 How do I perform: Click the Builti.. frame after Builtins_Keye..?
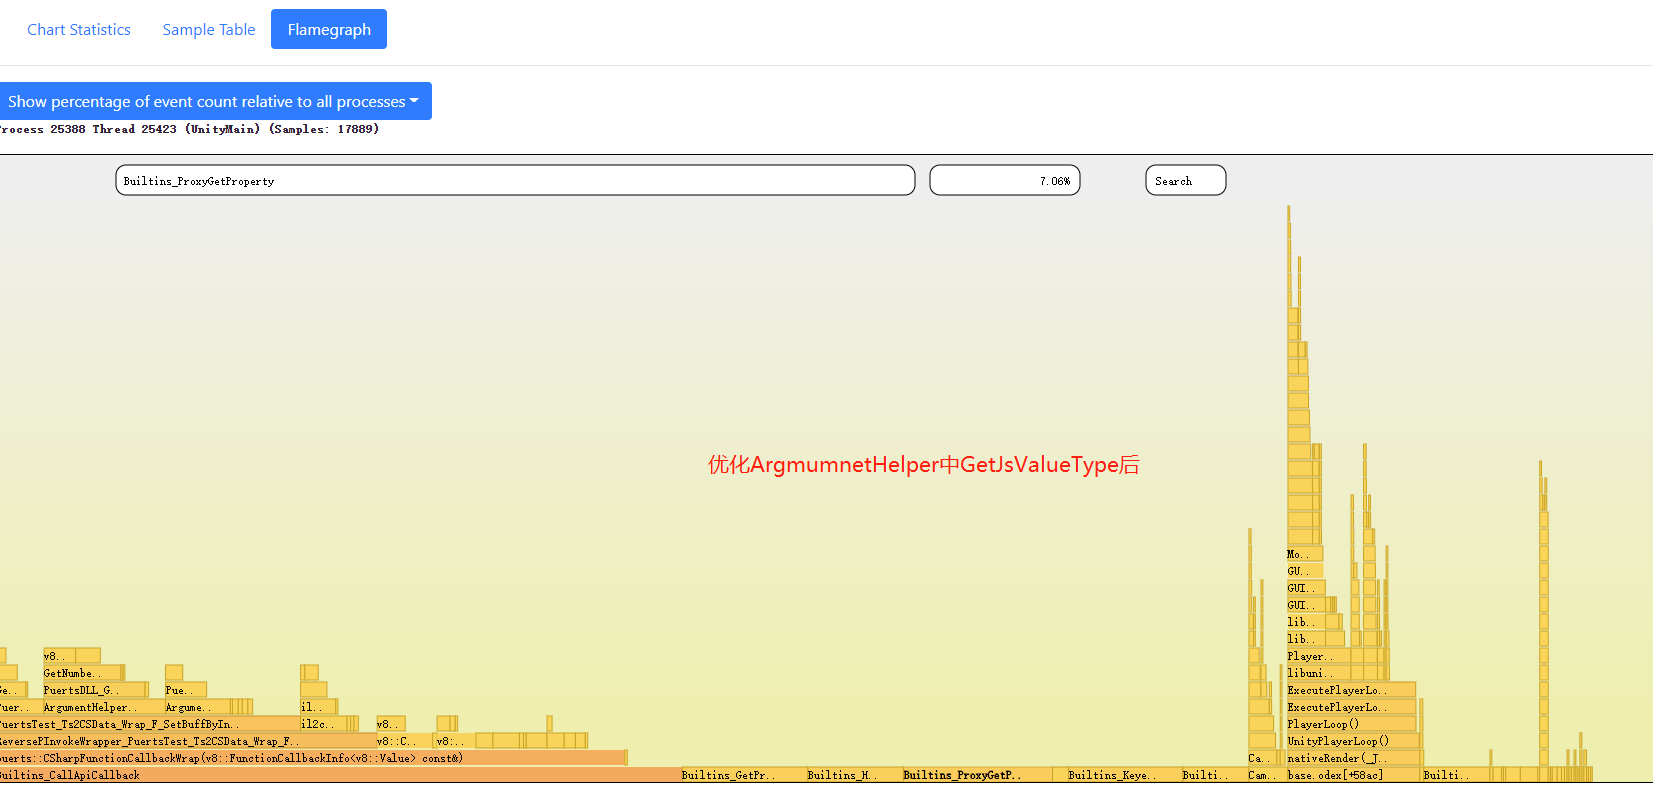pyautogui.click(x=1214, y=775)
